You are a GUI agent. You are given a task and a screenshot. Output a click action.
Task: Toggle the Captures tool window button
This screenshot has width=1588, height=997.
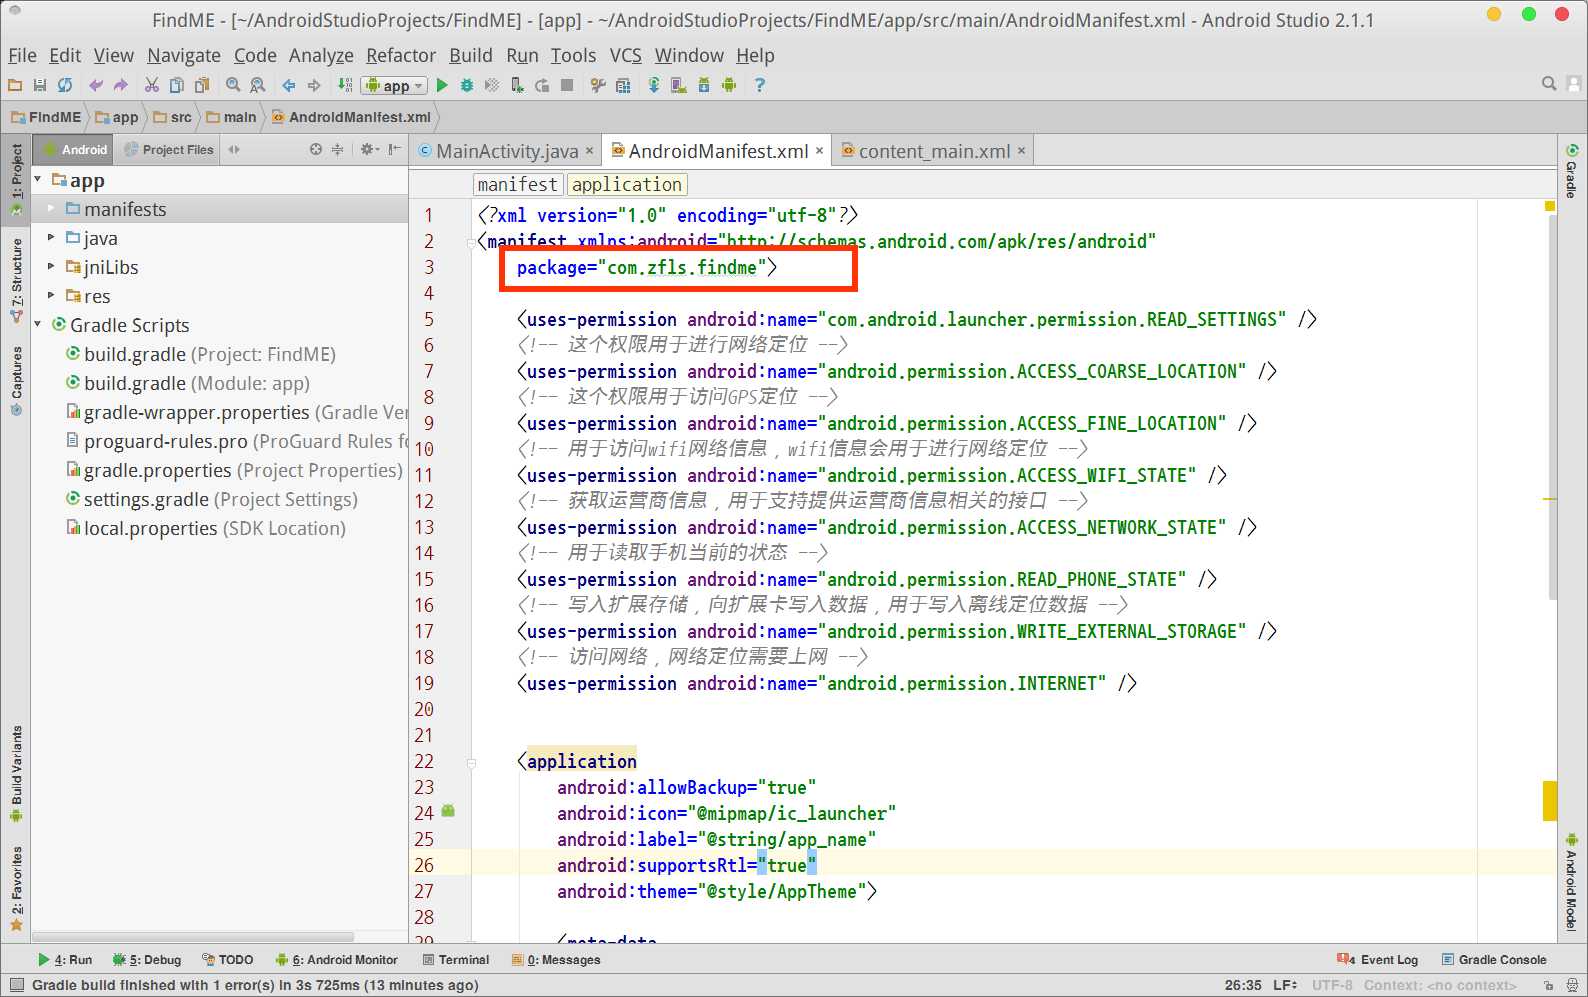pos(16,381)
